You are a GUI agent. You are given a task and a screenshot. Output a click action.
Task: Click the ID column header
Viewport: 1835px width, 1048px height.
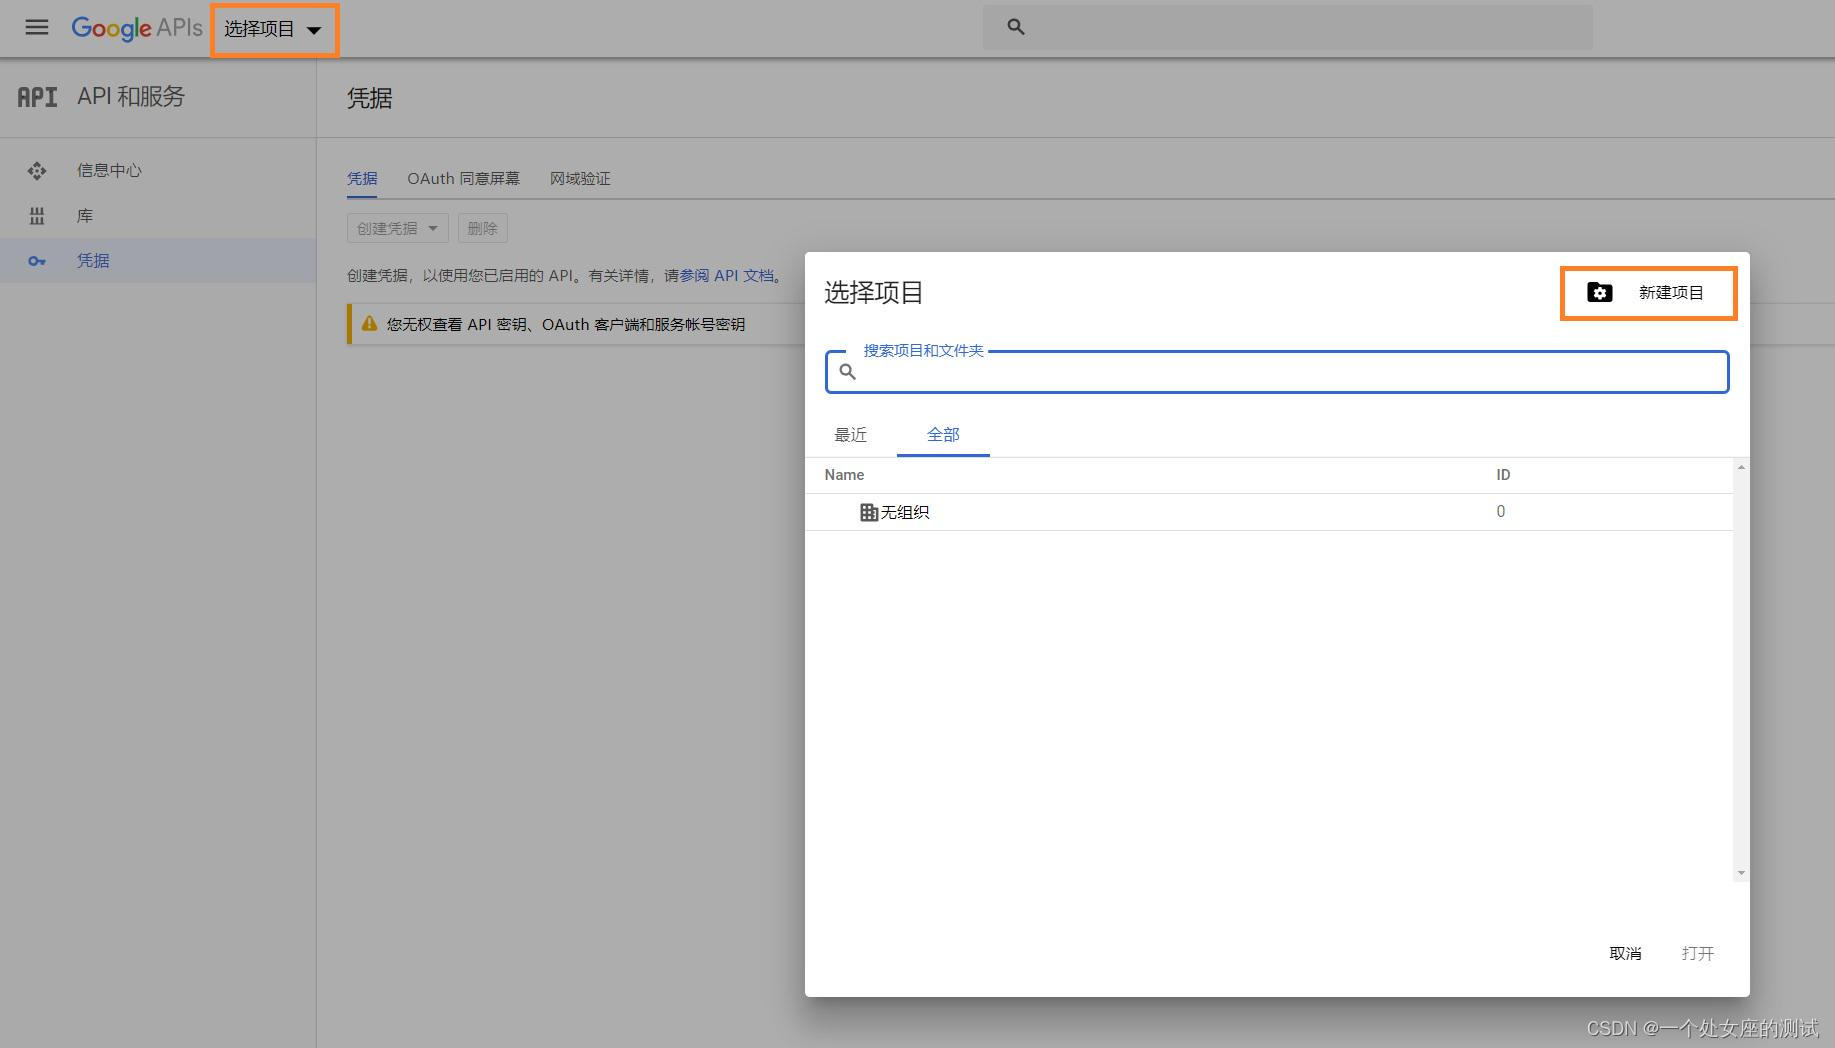coord(1503,475)
